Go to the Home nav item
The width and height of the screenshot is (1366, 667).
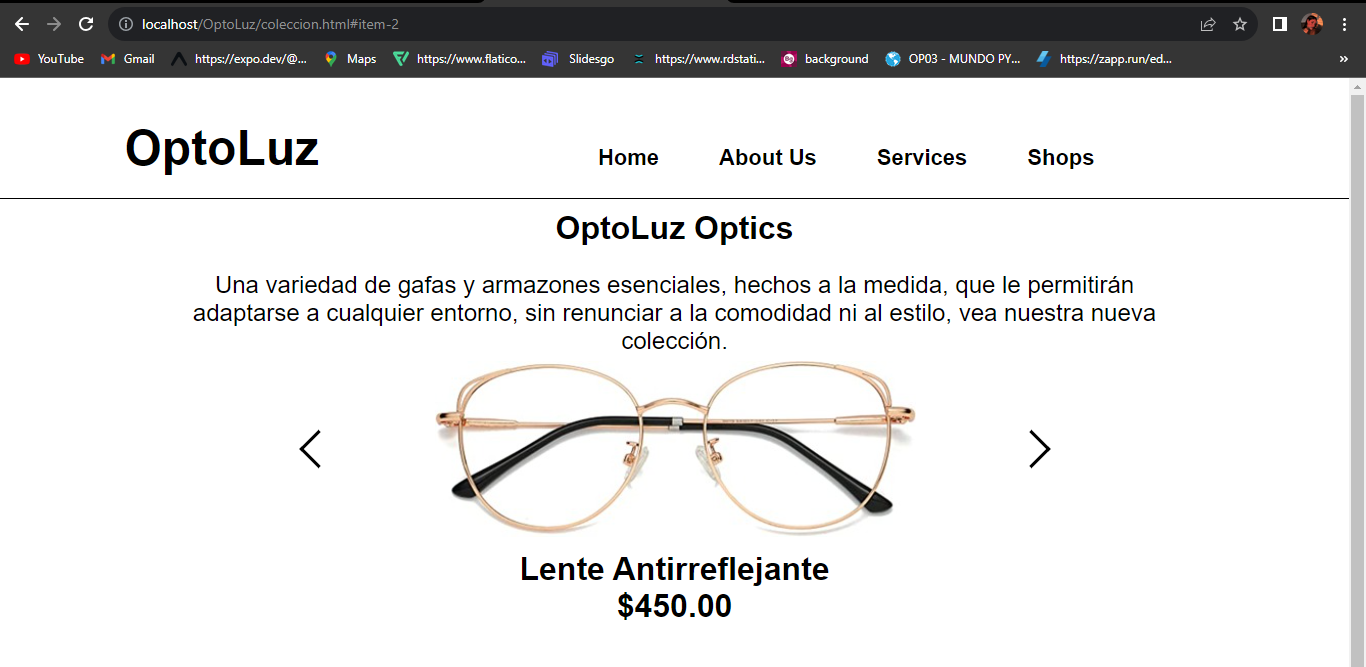pyautogui.click(x=628, y=158)
